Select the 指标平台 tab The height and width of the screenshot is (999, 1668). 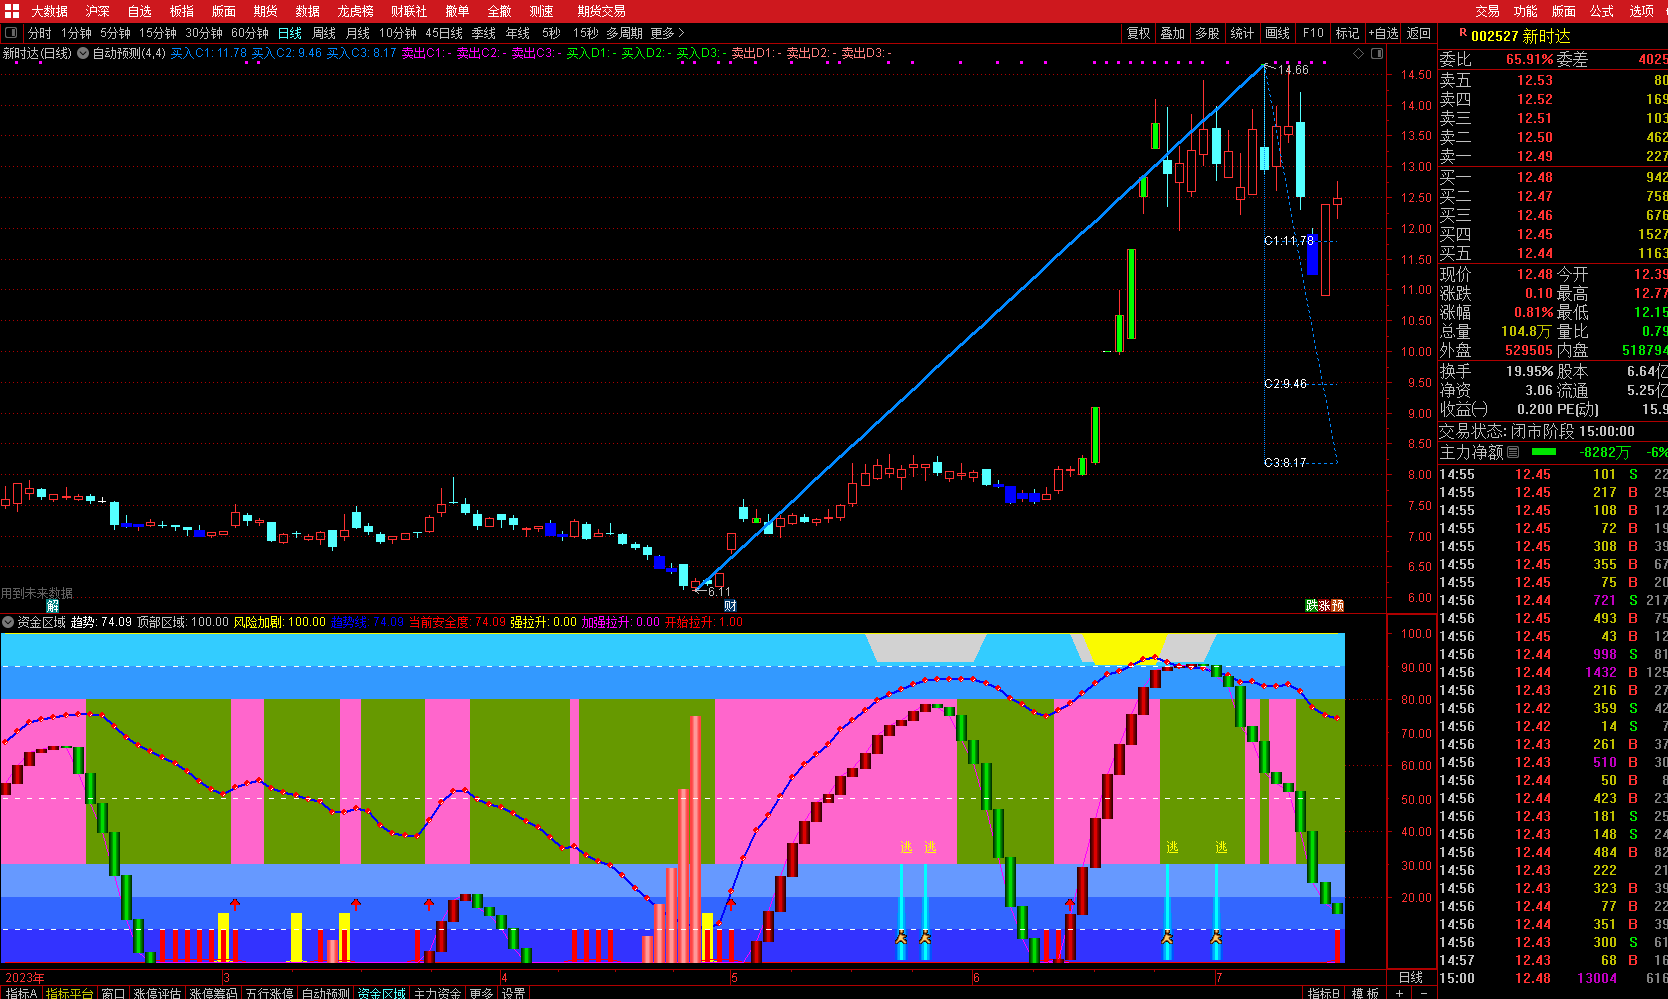tap(70, 993)
